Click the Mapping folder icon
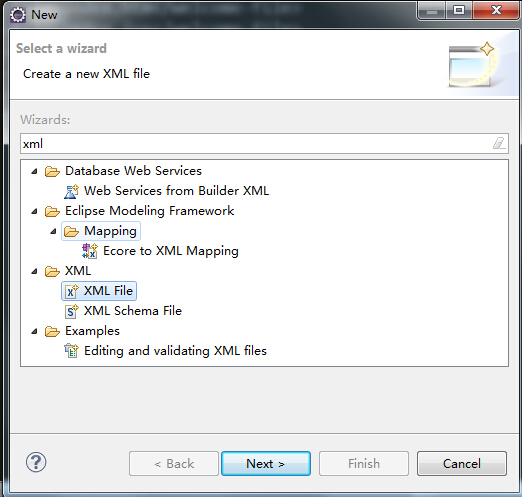 point(71,231)
